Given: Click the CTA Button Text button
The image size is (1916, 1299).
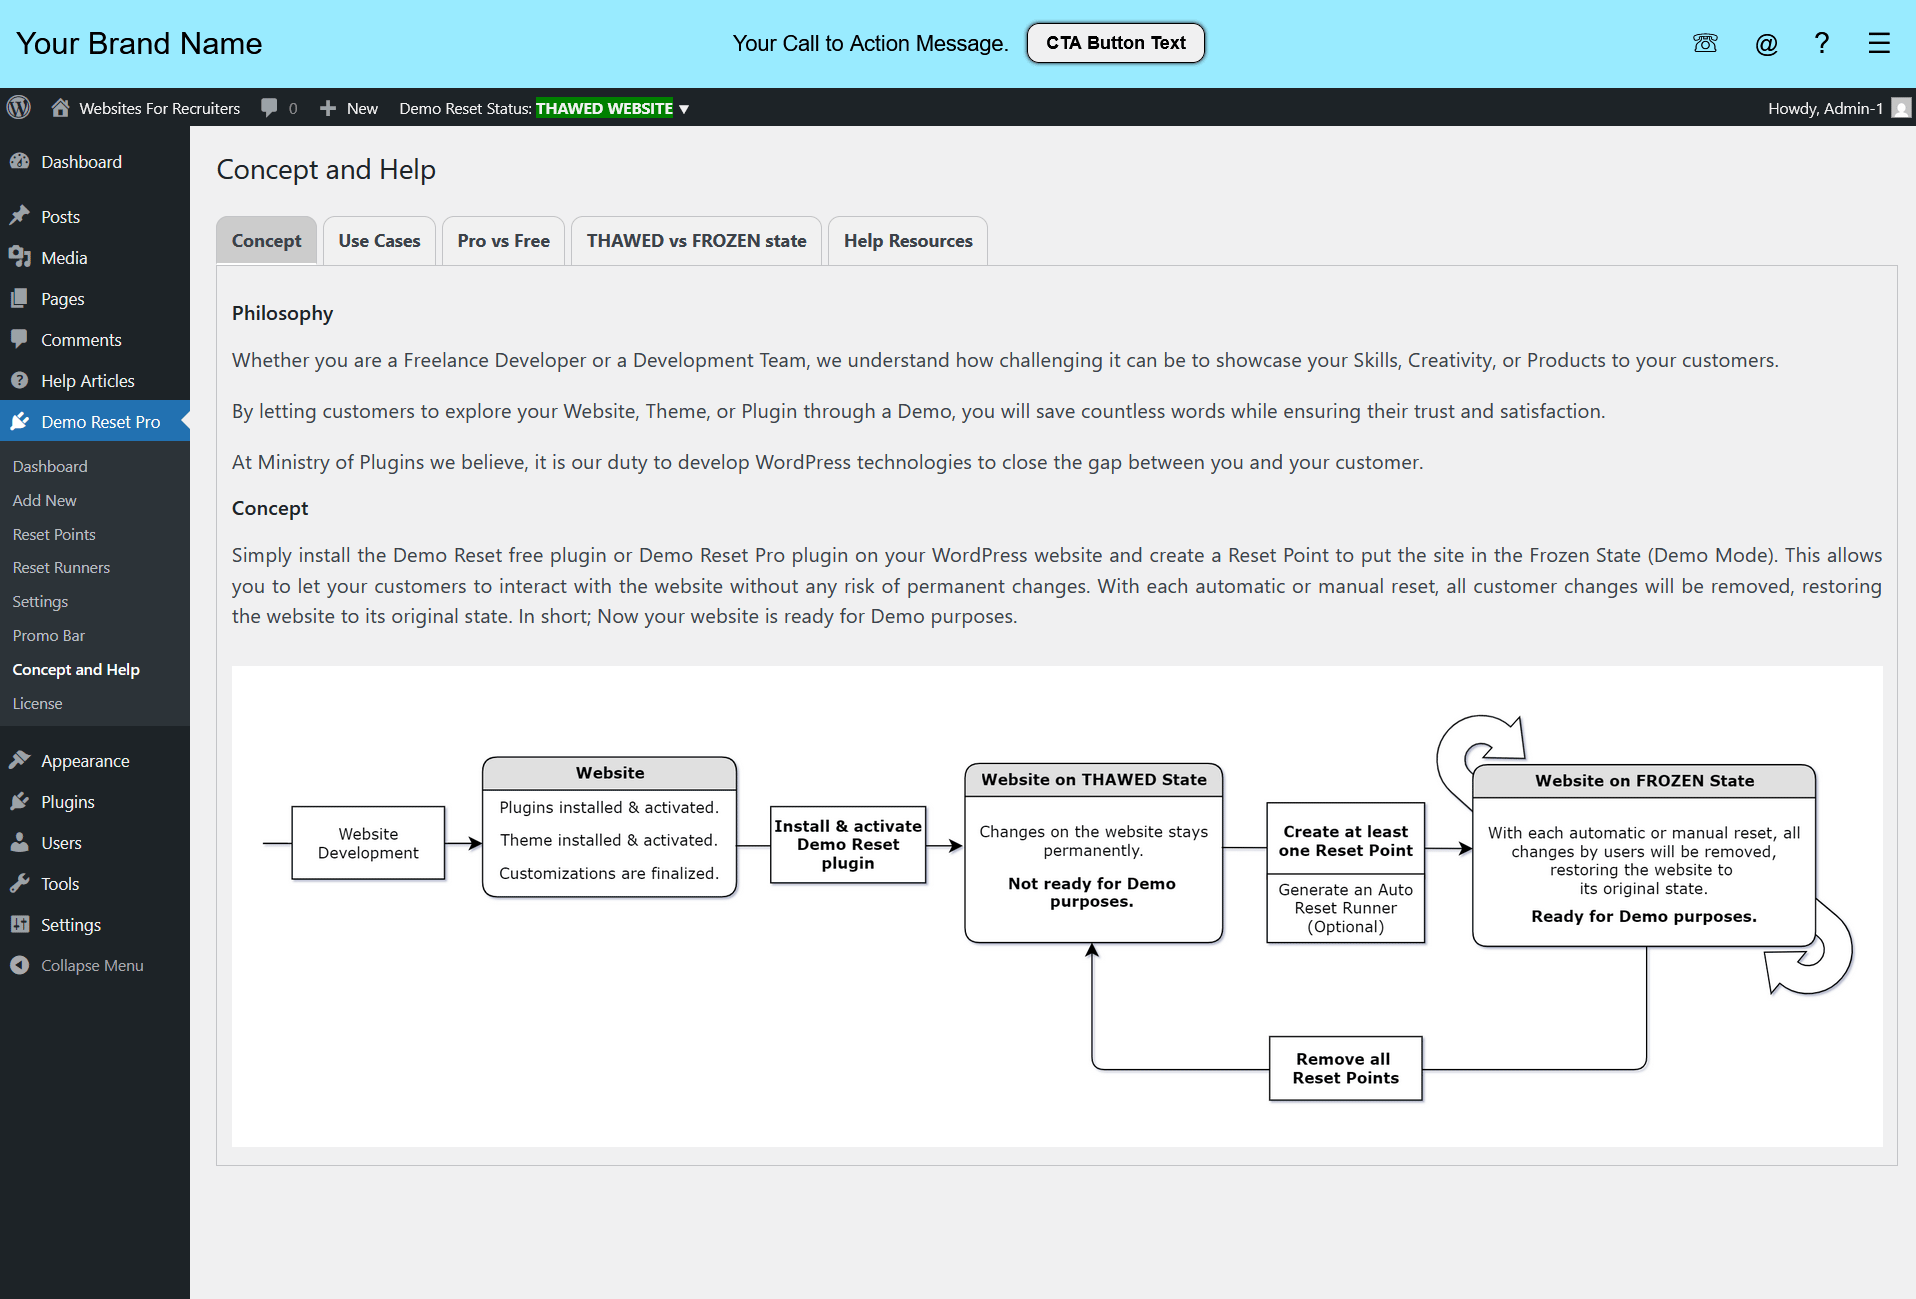Looking at the screenshot, I should coord(1116,43).
